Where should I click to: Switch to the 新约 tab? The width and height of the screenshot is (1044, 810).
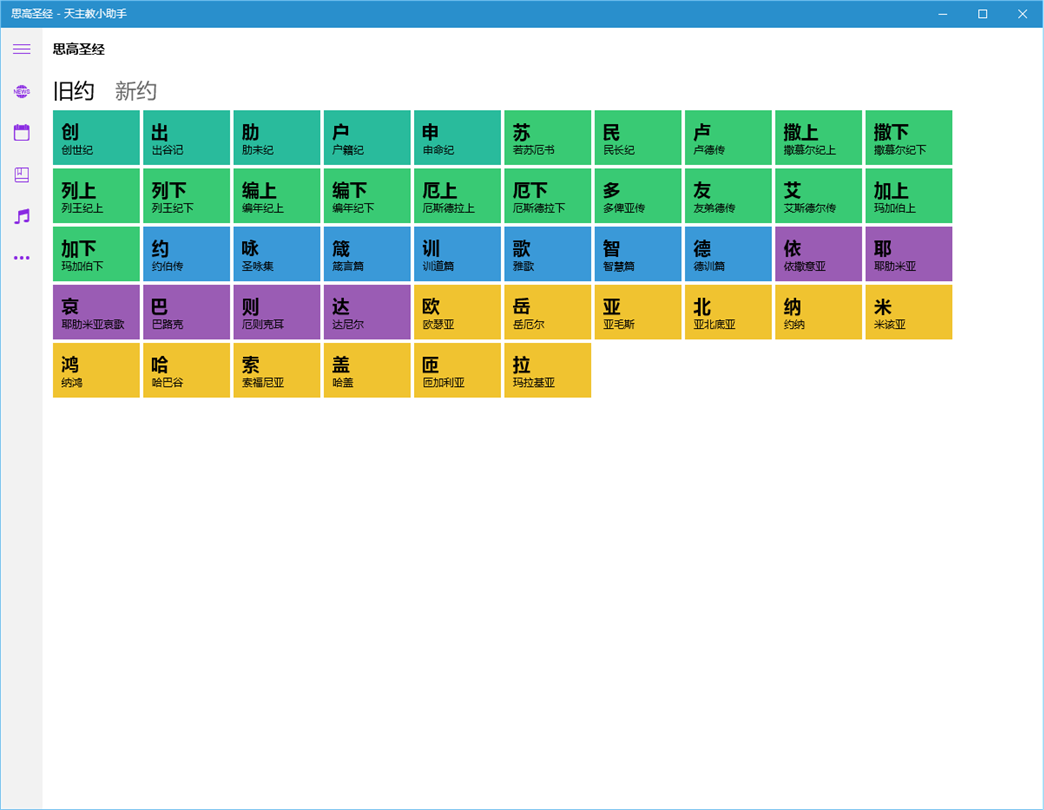(135, 91)
